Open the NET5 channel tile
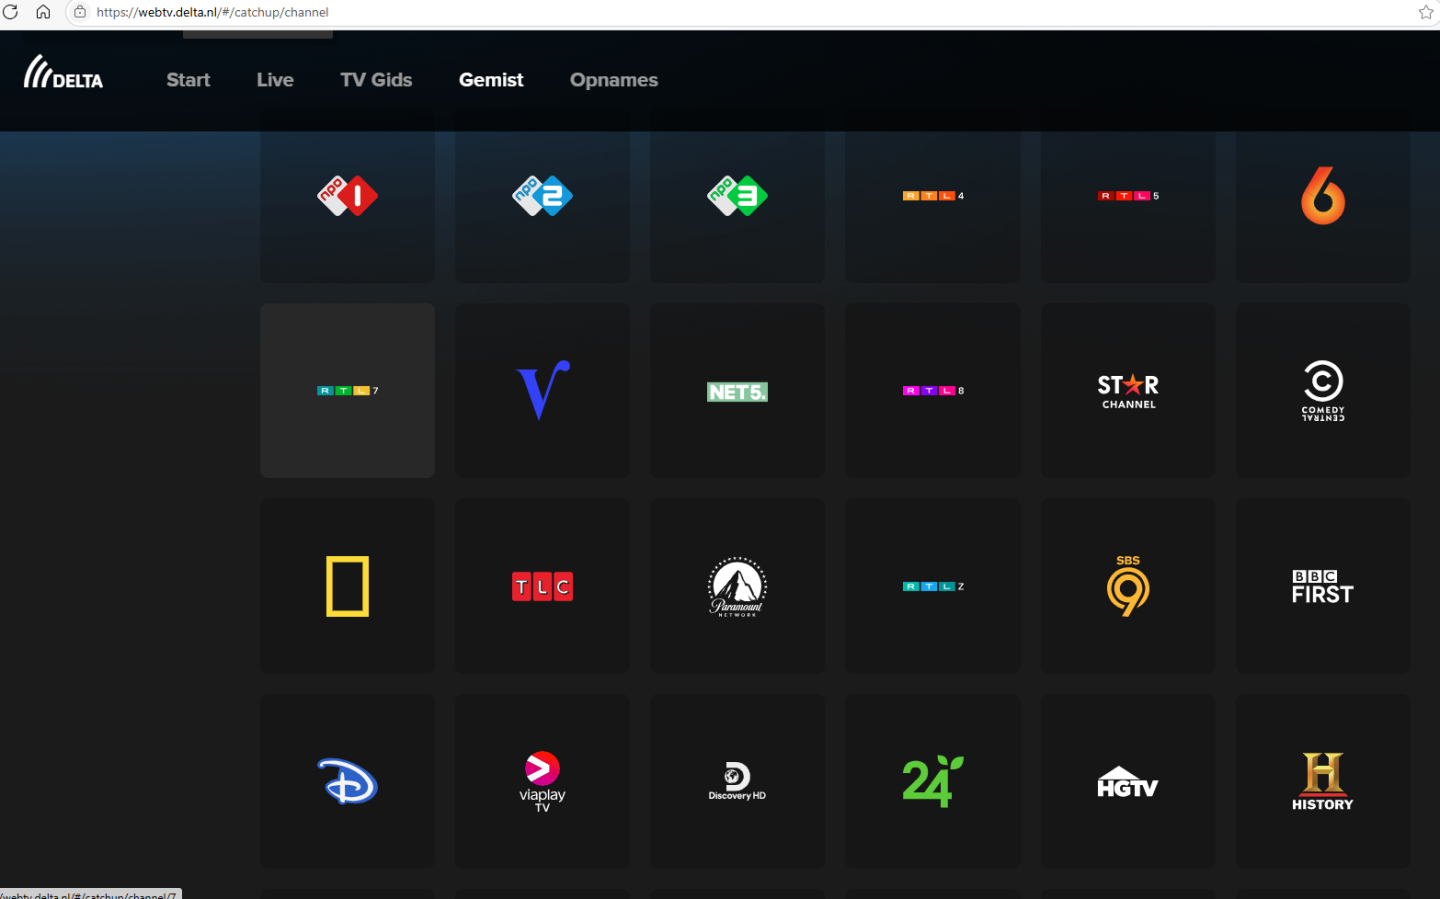Image resolution: width=1440 pixels, height=899 pixels. coord(737,391)
